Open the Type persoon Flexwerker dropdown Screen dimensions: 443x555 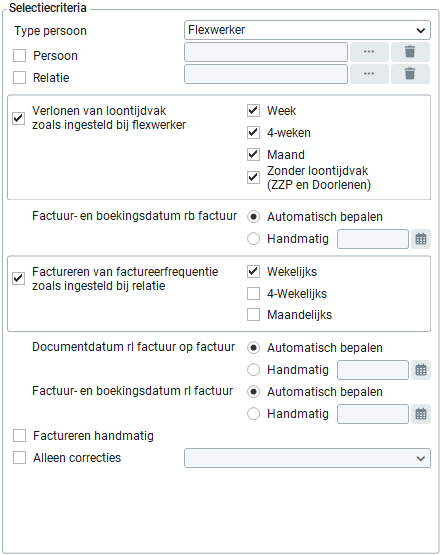click(x=307, y=30)
